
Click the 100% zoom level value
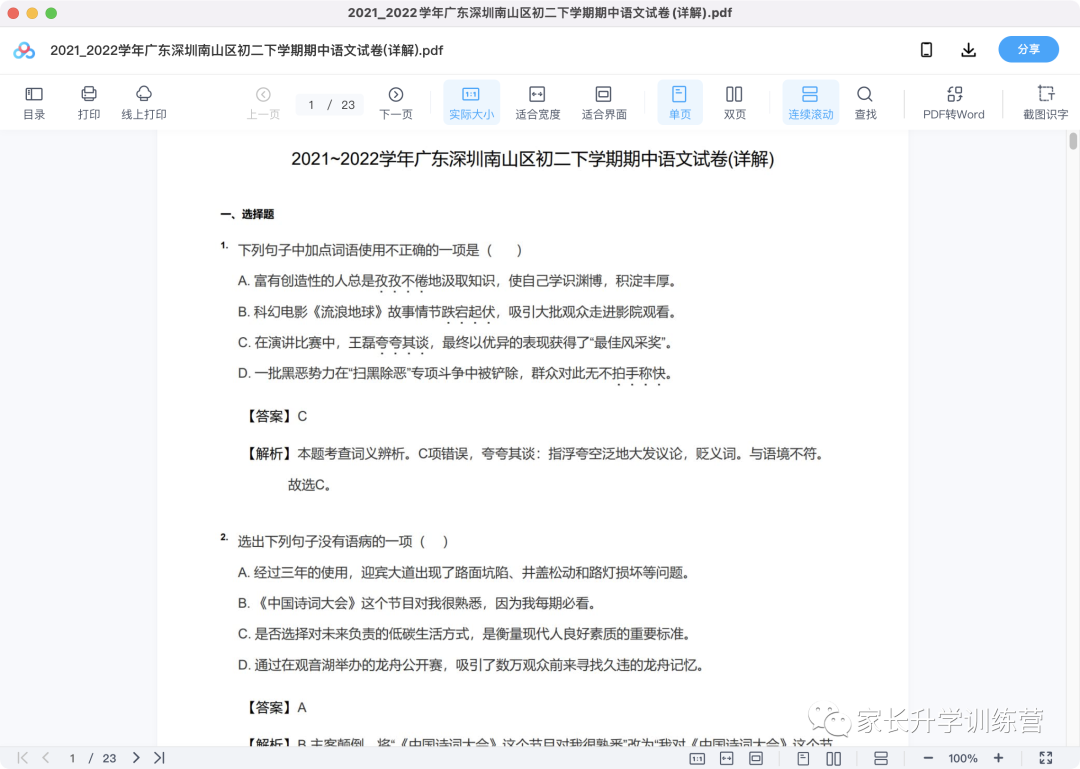[x=963, y=758]
